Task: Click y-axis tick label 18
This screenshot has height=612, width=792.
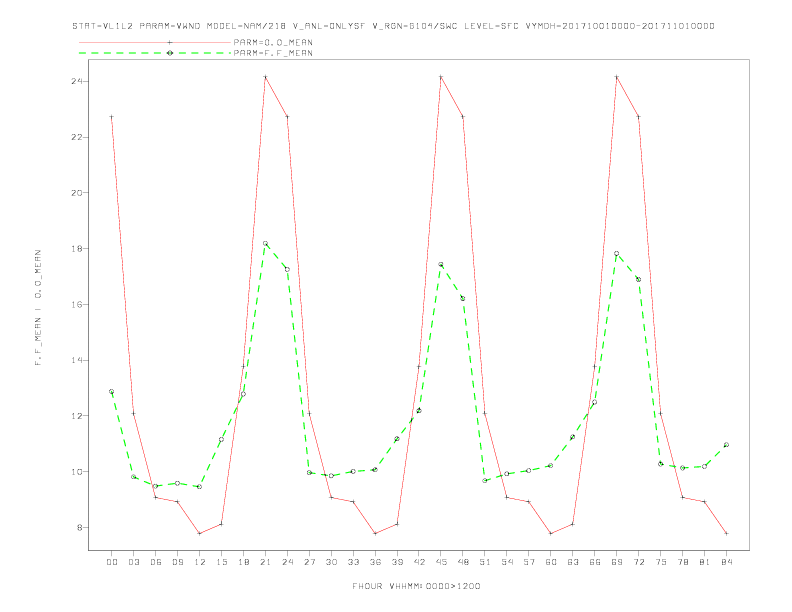Action: click(x=76, y=248)
